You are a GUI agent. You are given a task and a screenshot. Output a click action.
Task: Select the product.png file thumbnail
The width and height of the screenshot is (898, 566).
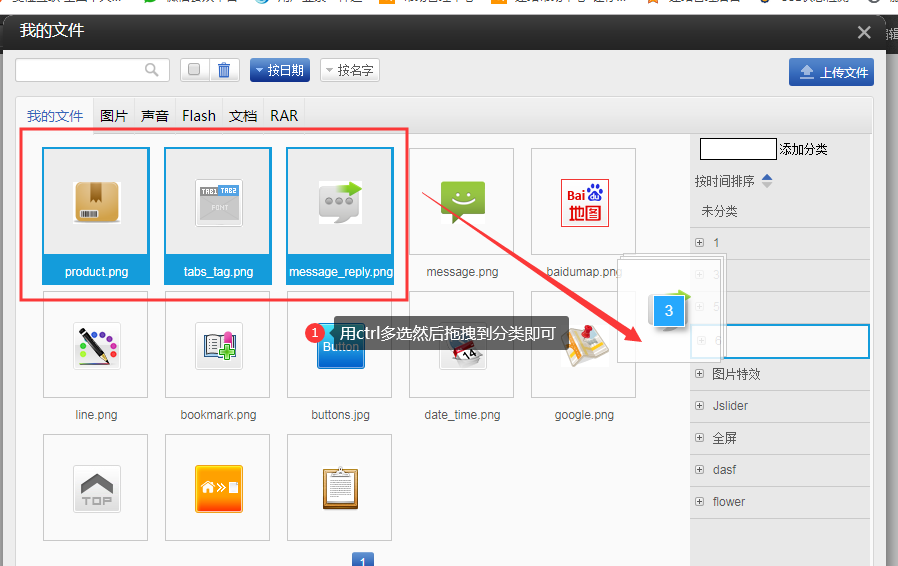click(96, 203)
